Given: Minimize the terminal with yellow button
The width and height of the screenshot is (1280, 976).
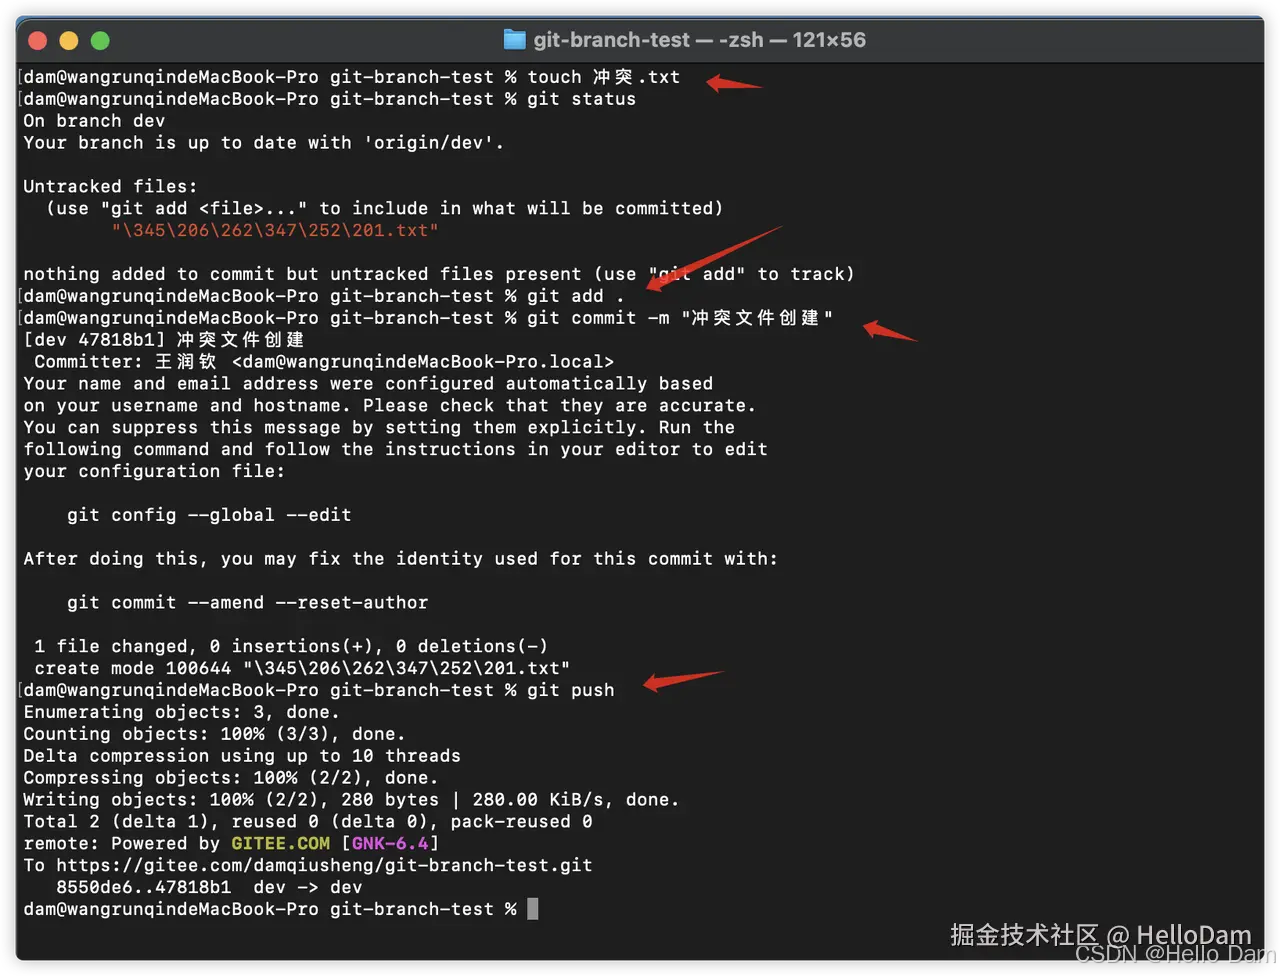Looking at the screenshot, I should click(69, 41).
